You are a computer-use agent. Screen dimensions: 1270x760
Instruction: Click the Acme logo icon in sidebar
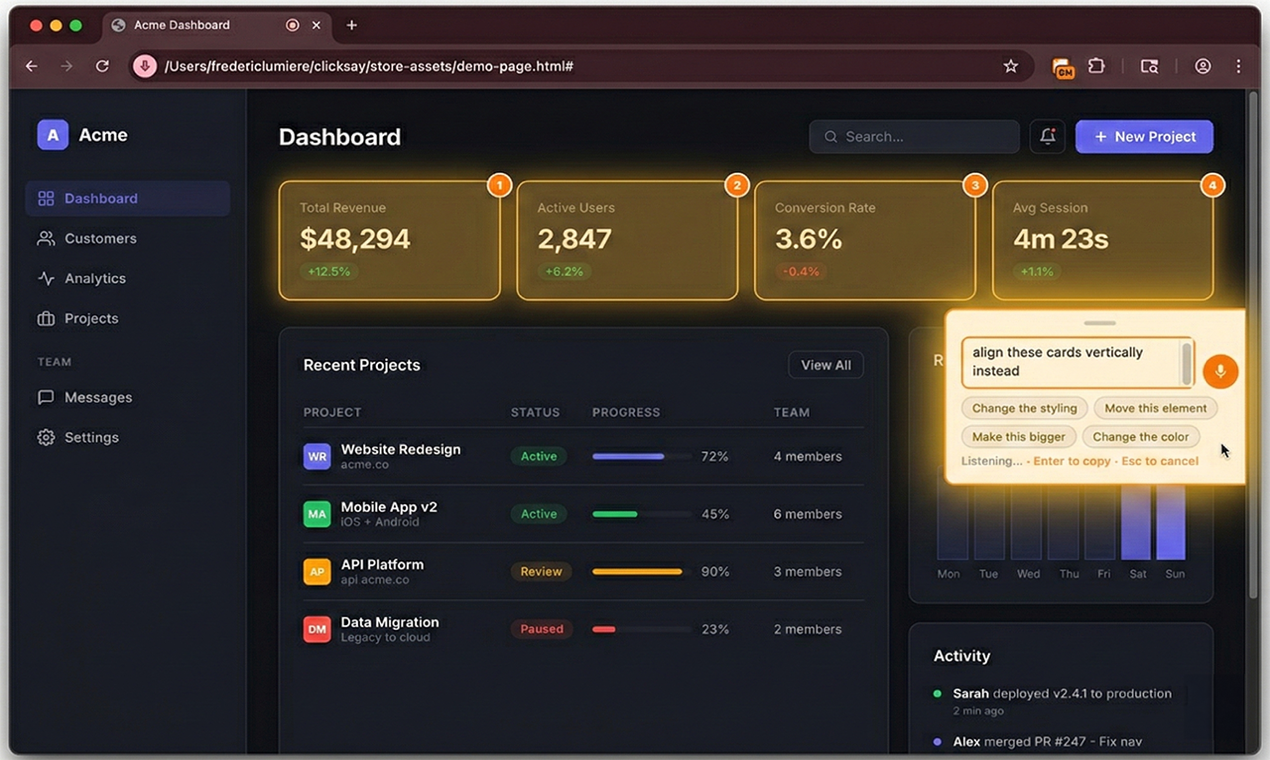coord(52,135)
